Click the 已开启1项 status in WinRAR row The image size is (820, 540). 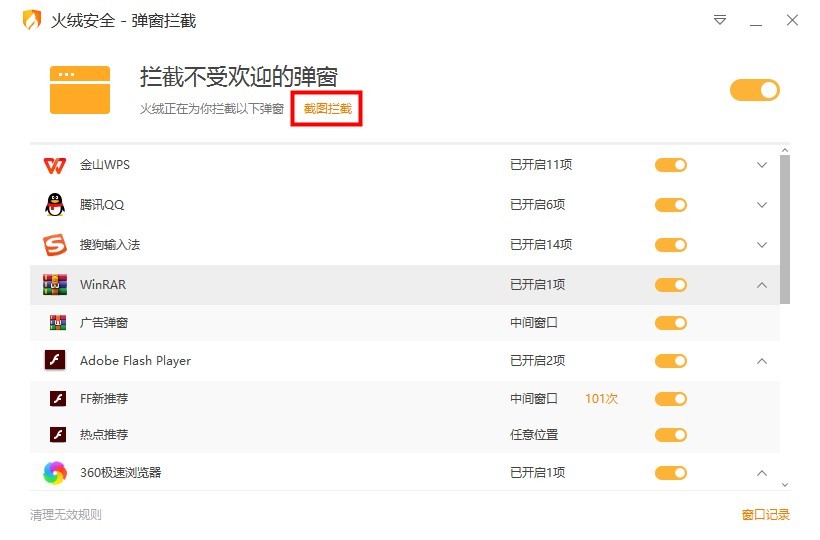pyautogui.click(x=538, y=284)
